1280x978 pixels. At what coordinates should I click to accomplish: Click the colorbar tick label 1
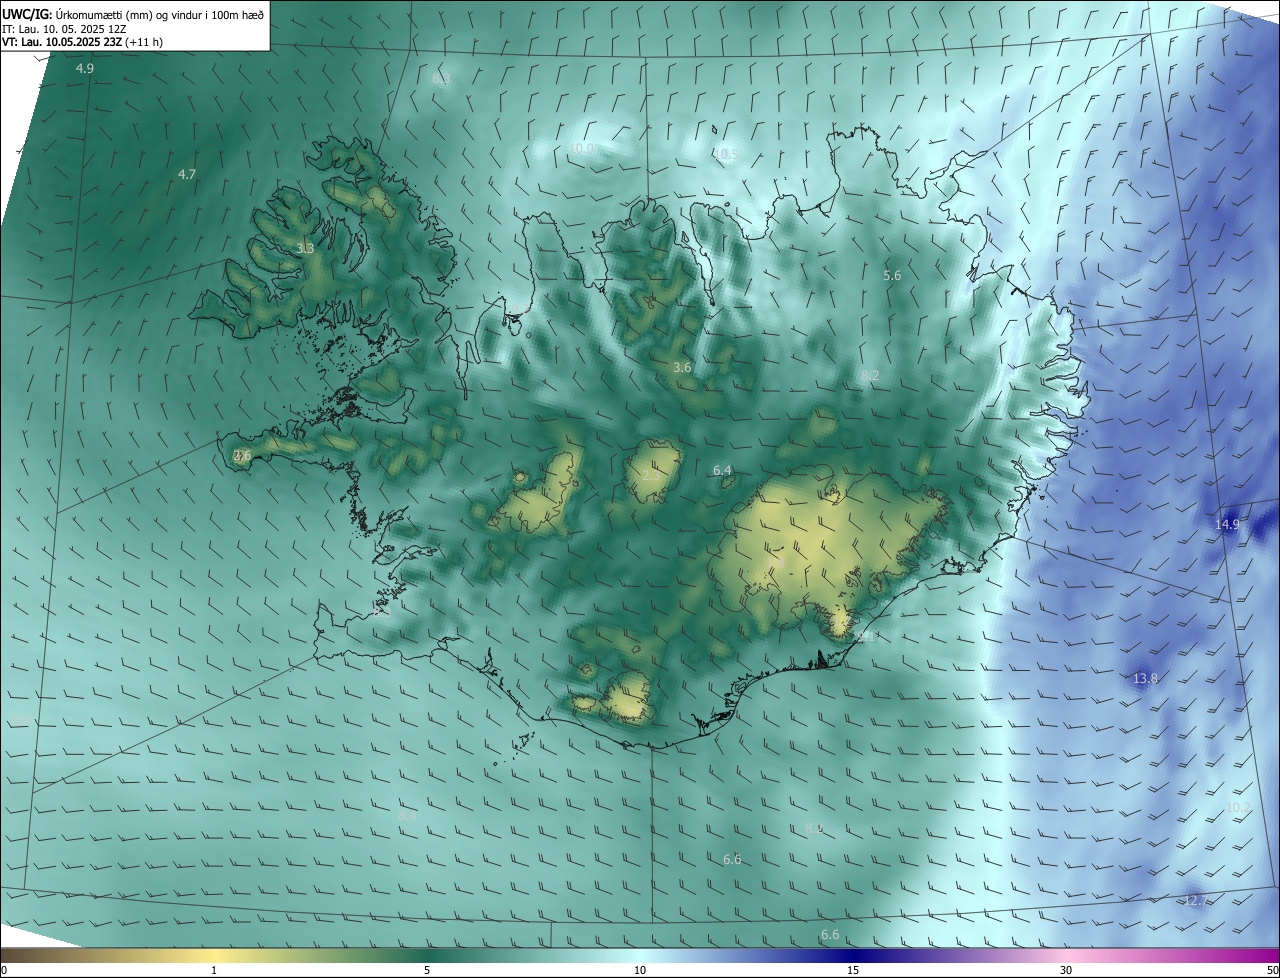[214, 970]
